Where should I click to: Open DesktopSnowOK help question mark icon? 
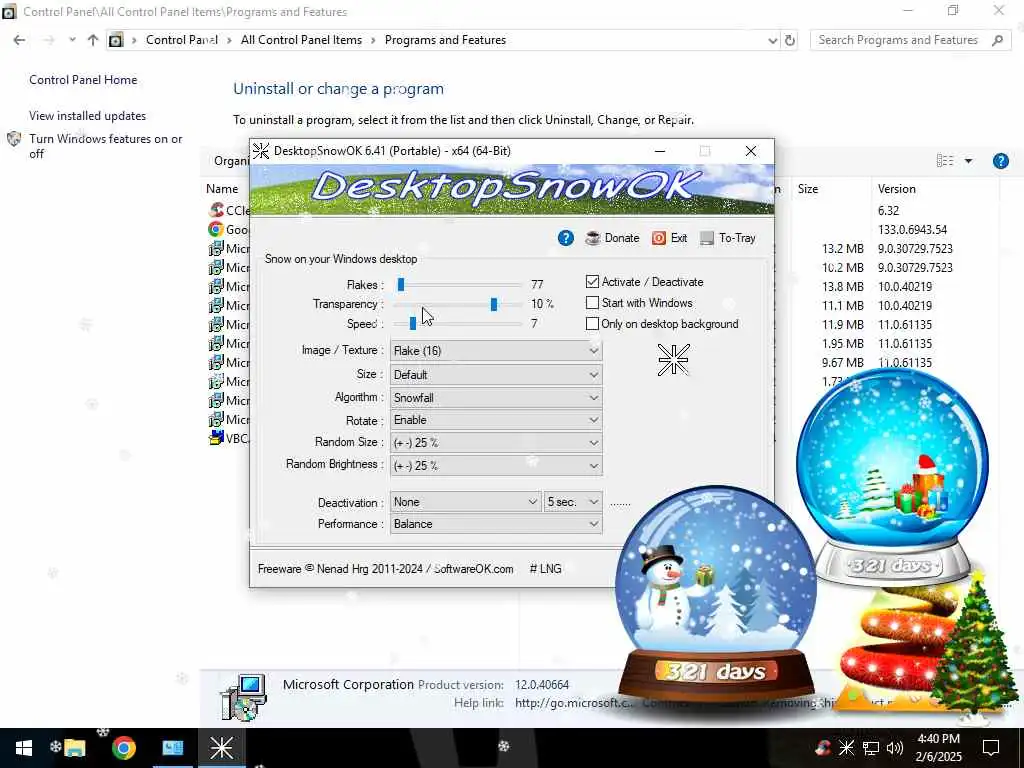566,238
